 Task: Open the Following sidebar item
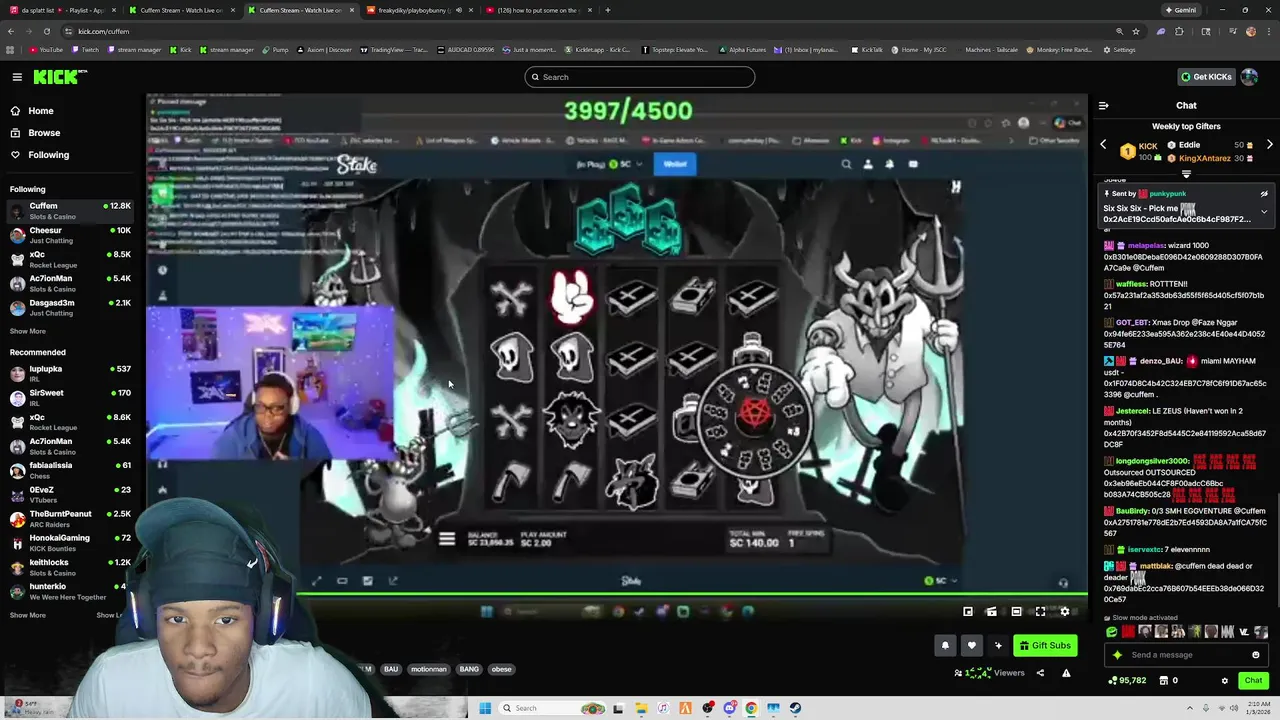point(48,155)
